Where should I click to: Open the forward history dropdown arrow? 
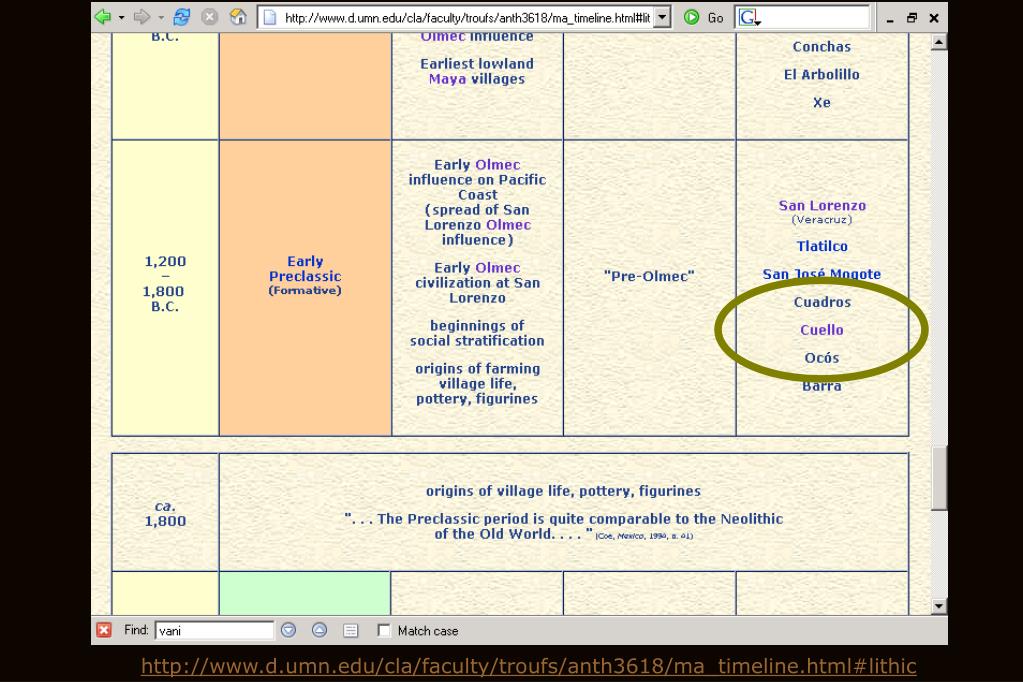[160, 18]
